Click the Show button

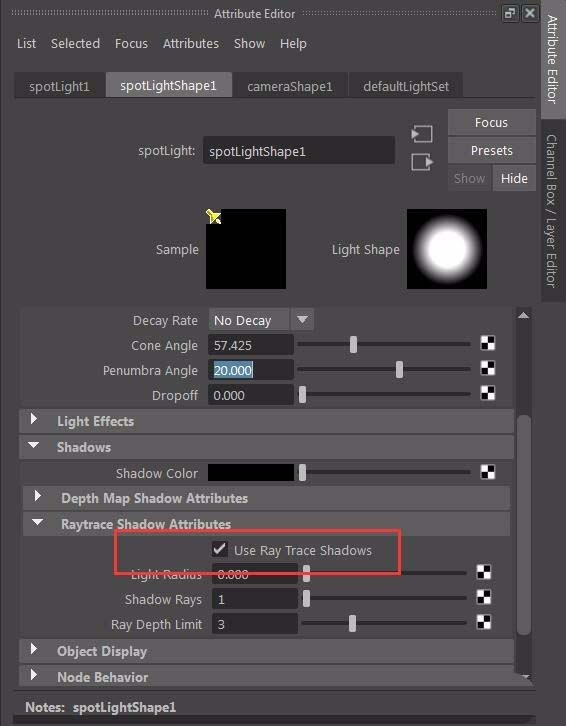pyautogui.click(x=469, y=178)
